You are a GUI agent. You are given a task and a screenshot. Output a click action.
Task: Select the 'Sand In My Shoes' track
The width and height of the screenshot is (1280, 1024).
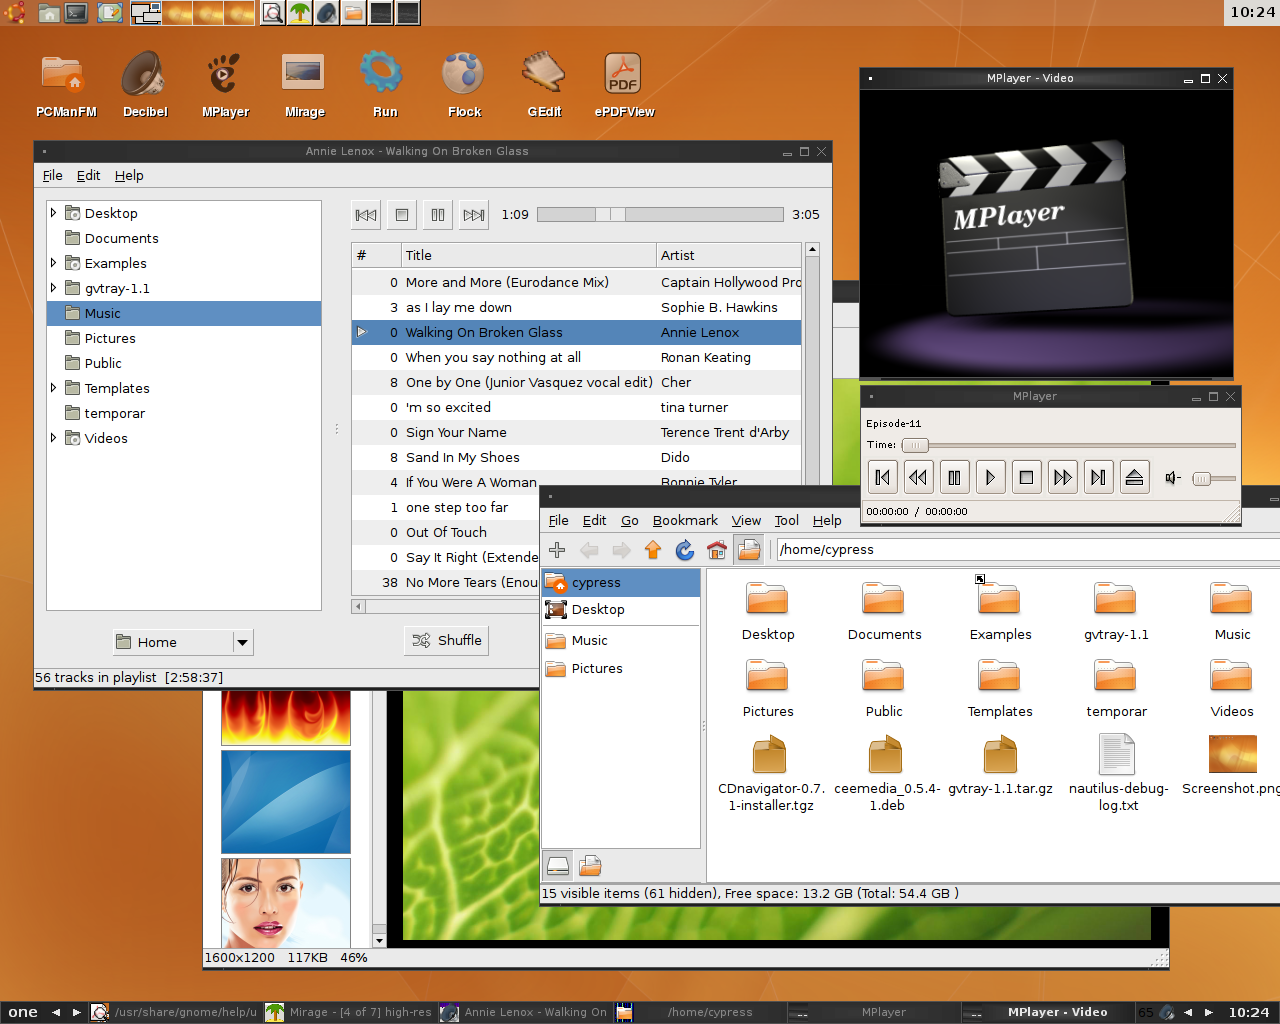[x=576, y=457]
